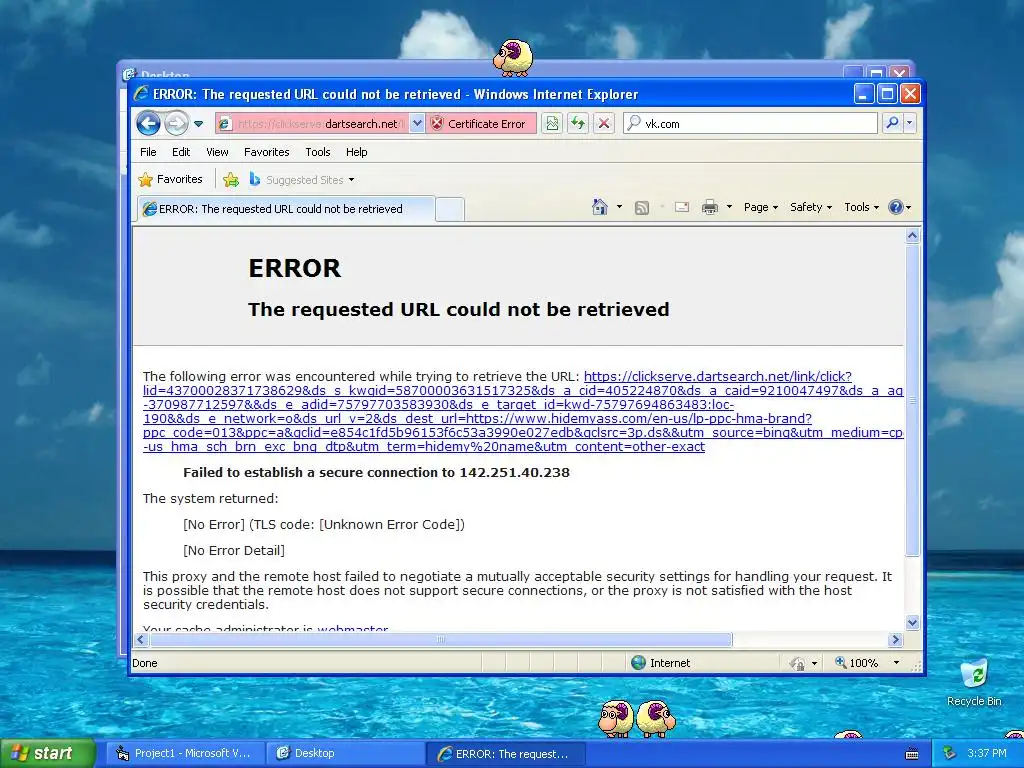Stop loading with the red X button
This screenshot has height=768, width=1024.
604,123
